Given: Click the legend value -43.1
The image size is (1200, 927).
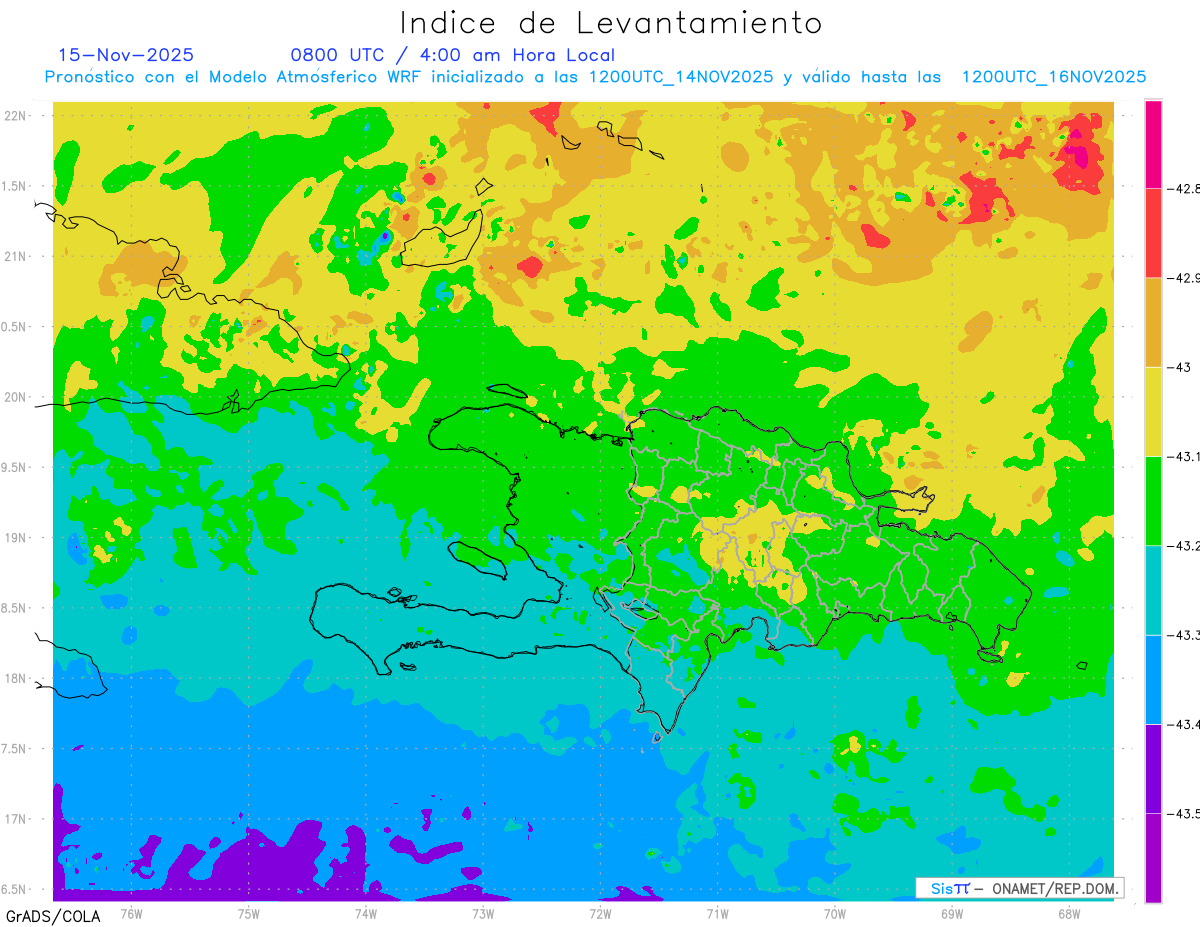Looking at the screenshot, I should [1184, 456].
